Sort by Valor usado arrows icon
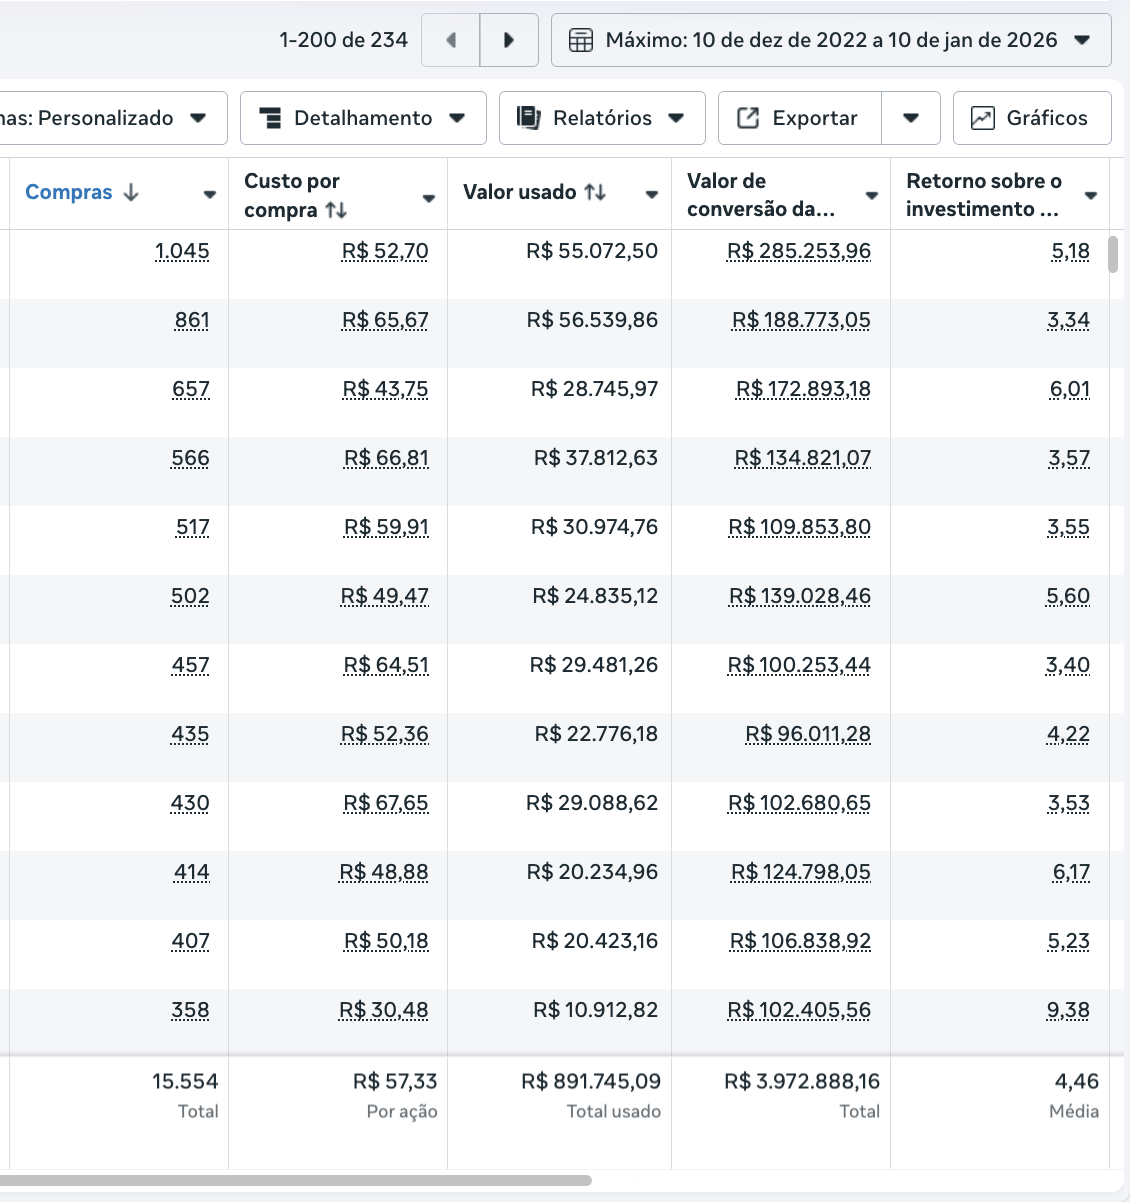 (596, 192)
